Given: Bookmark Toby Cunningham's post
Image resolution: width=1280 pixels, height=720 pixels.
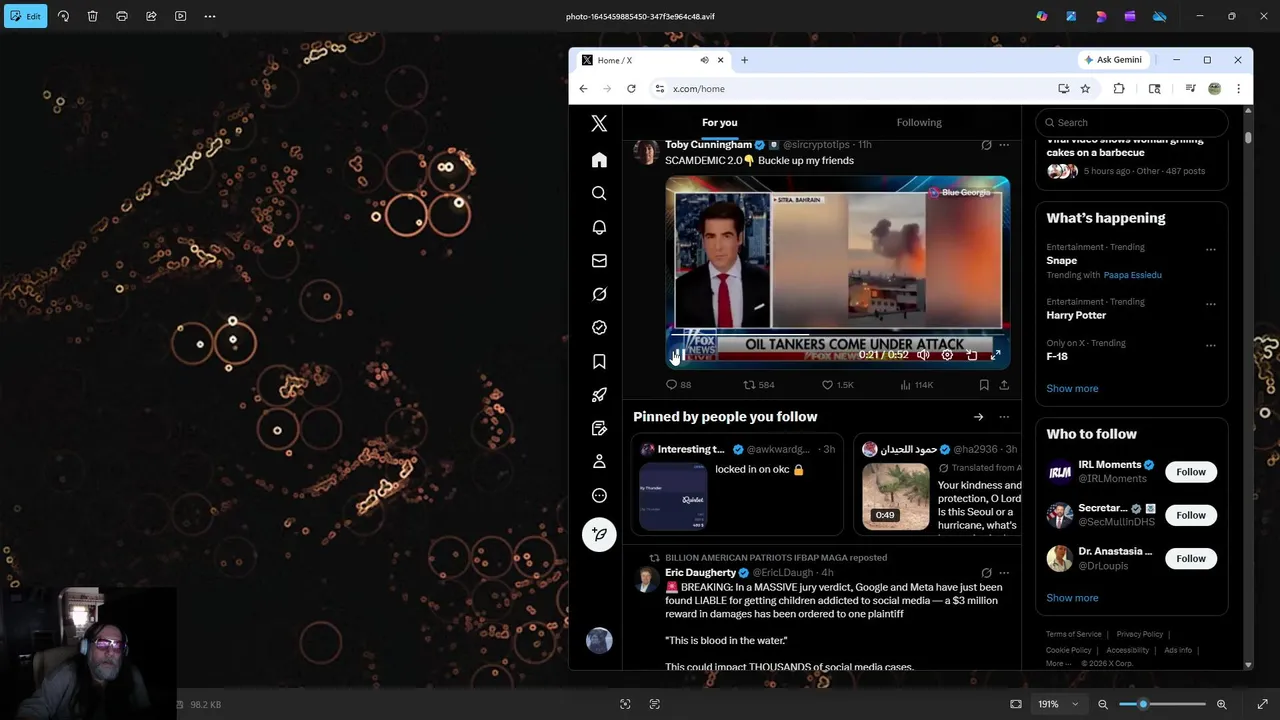Looking at the screenshot, I should point(984,385).
